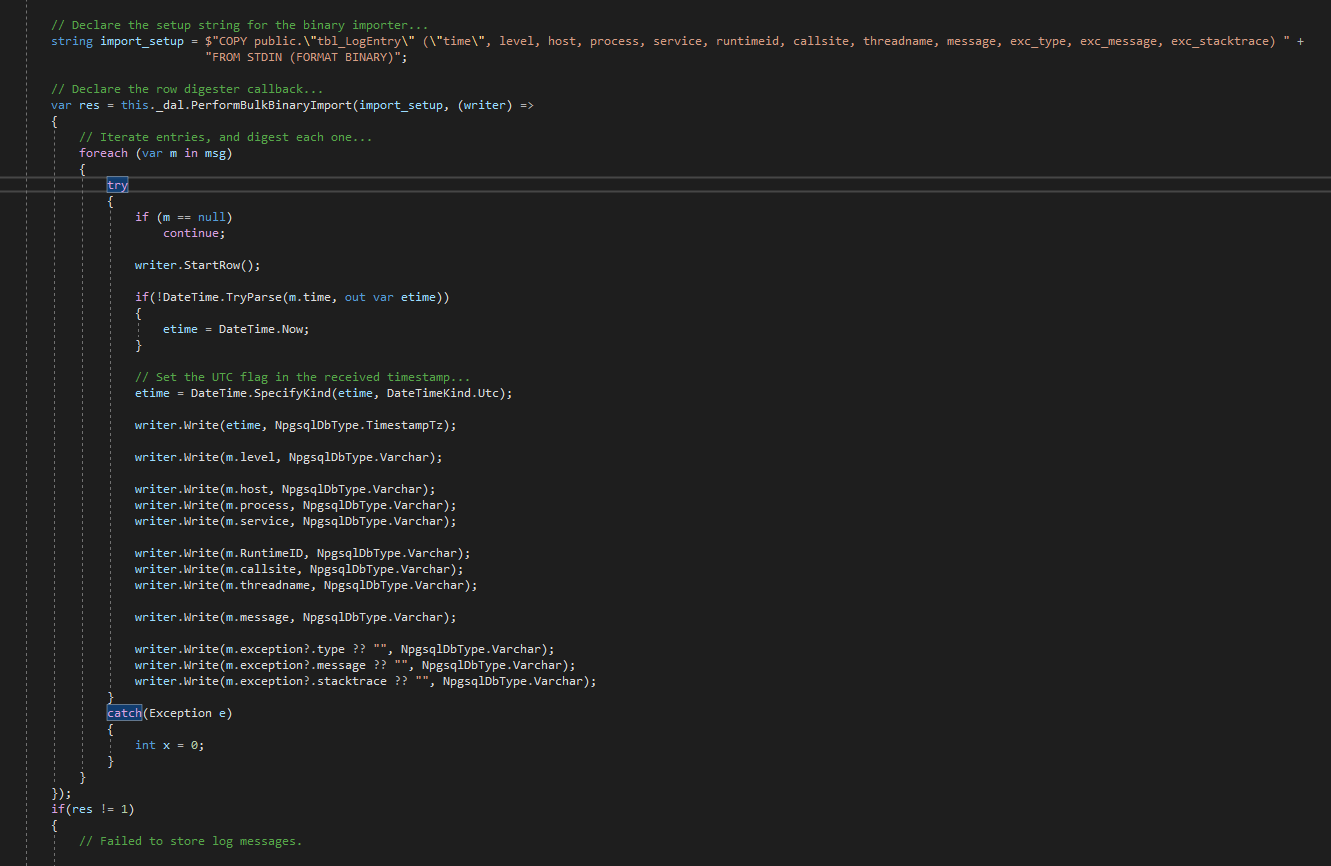Viewport: 1331px width, 866px height.
Task: Click the 'writer.Write(m.host' line
Action: coord(285,489)
